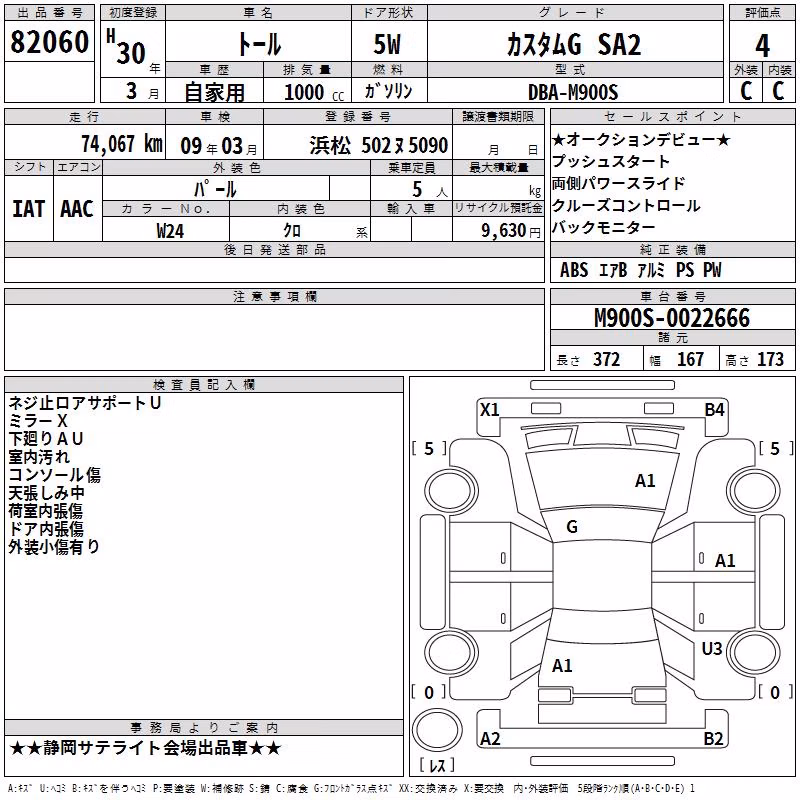Click width value 167
Image resolution: width=800 pixels, height=800 pixels.
click(690, 359)
